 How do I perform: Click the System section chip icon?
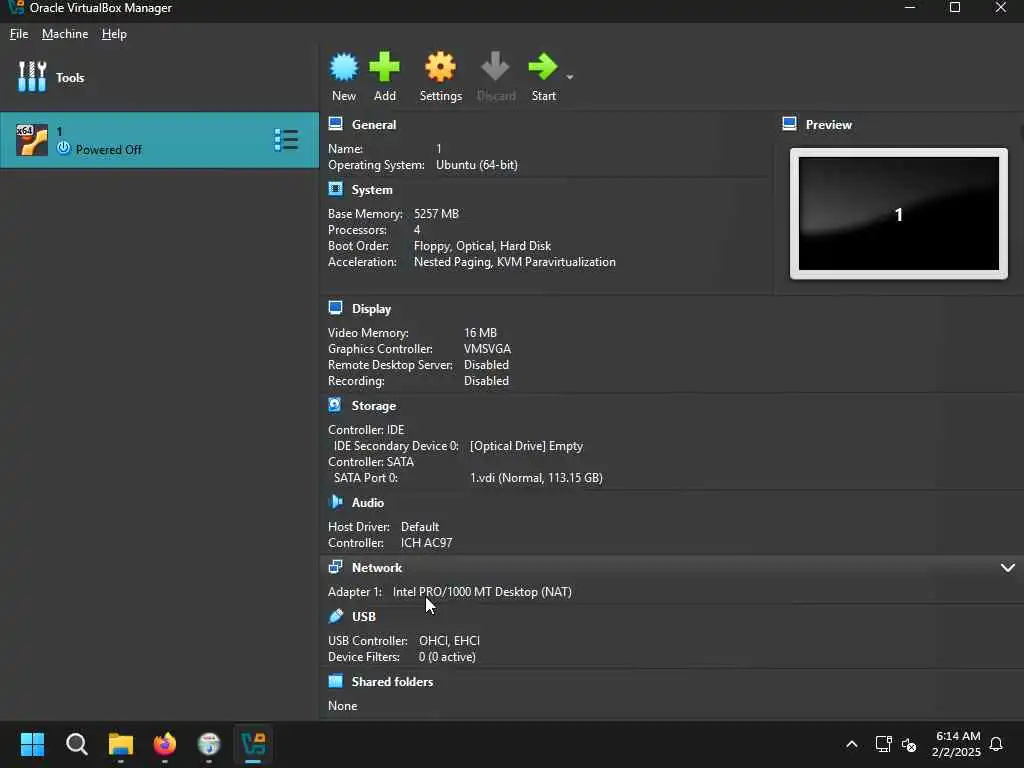coord(336,189)
